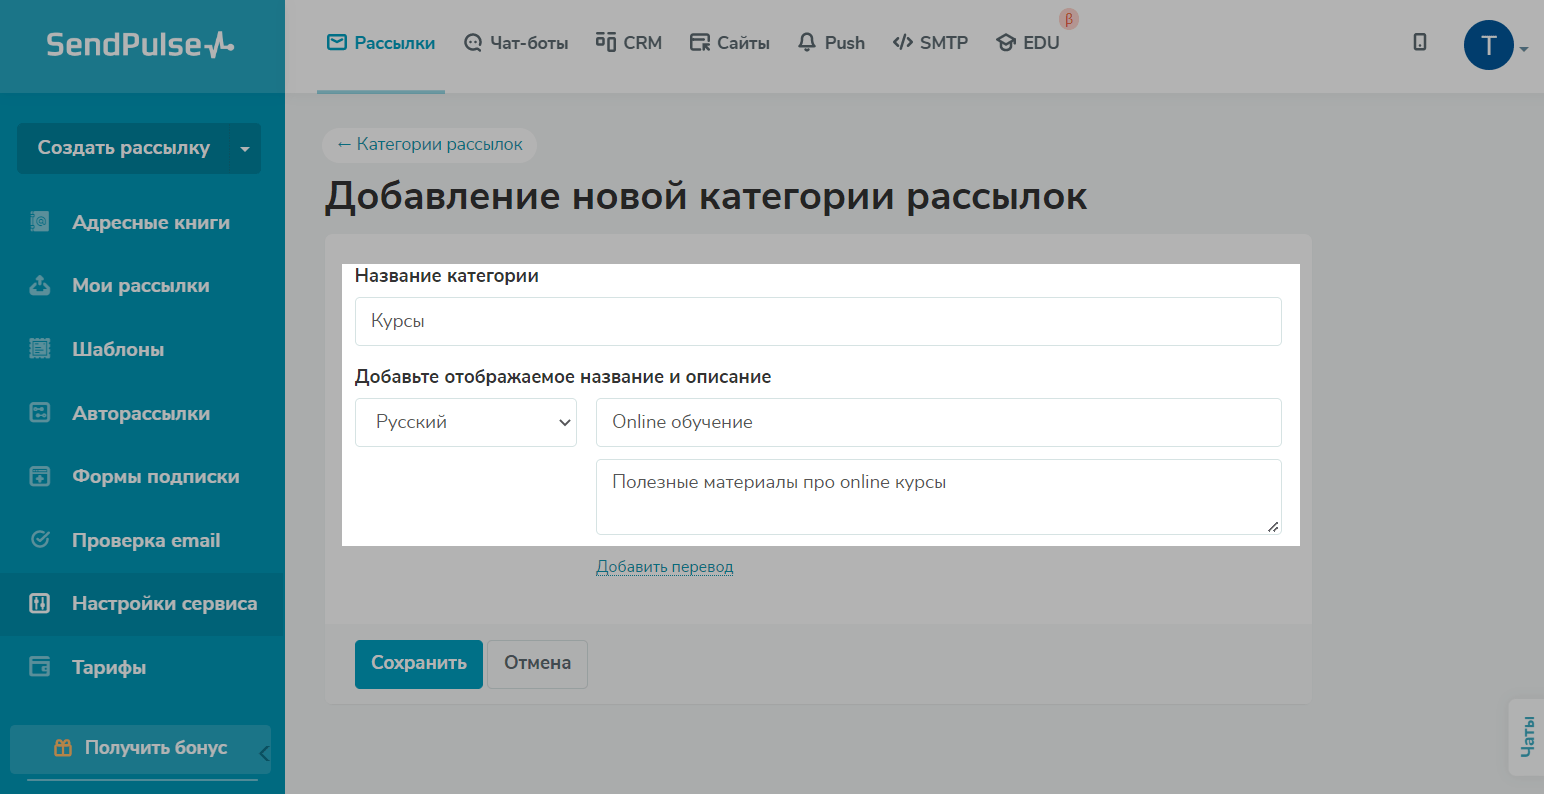This screenshot has width=1544, height=794.
Task: Click the Templates icon in sidebar
Action: (40, 349)
